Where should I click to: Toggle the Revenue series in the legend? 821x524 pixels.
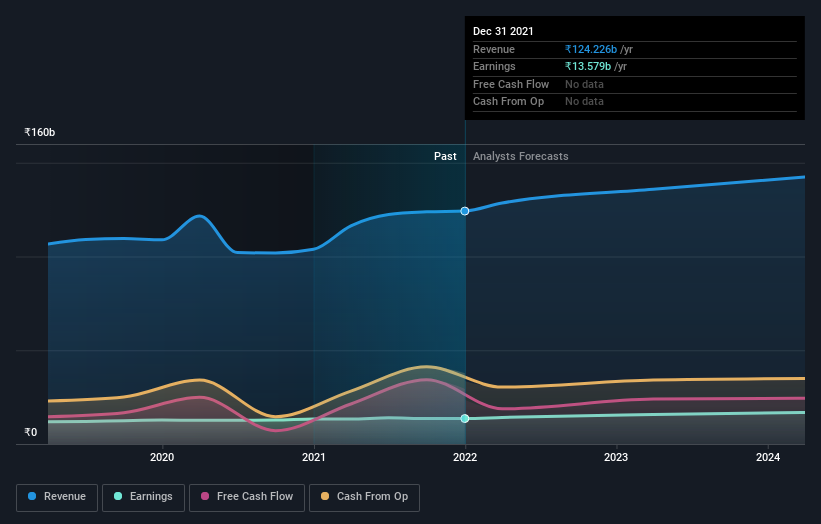coord(57,497)
